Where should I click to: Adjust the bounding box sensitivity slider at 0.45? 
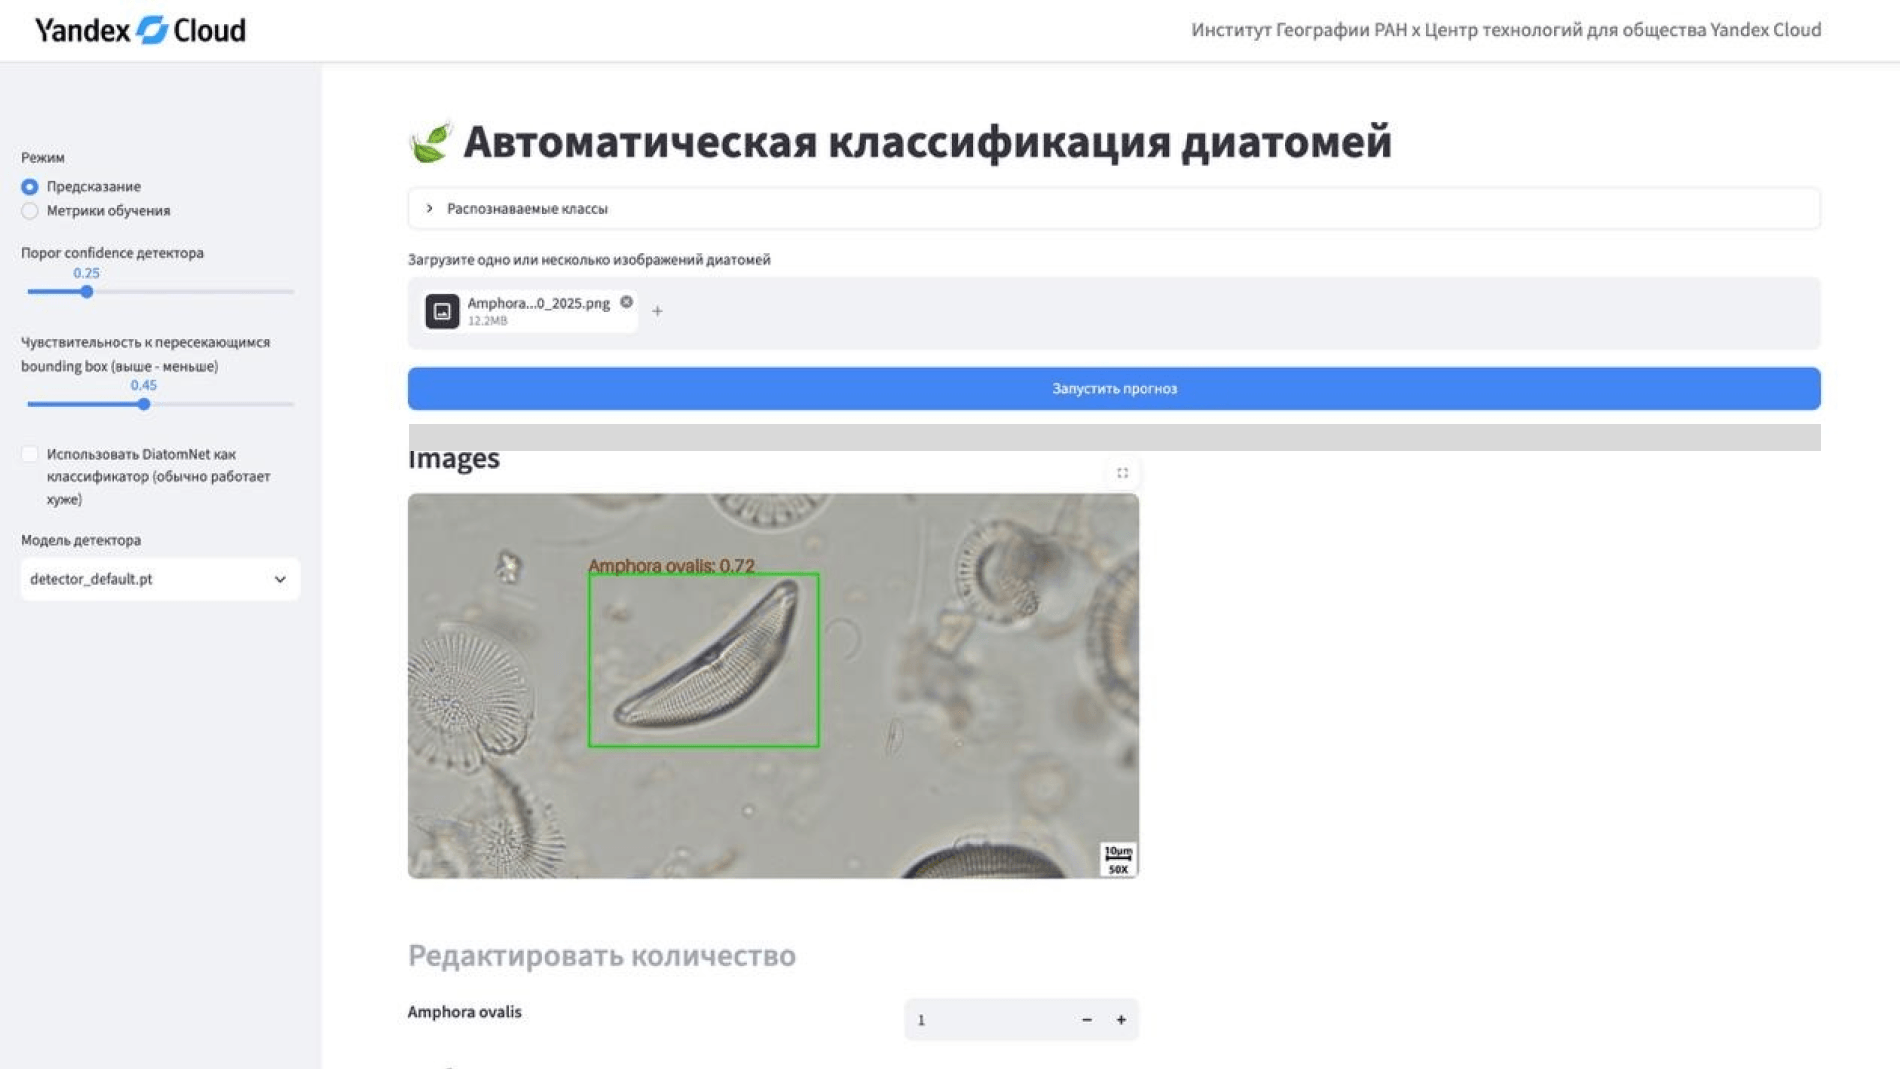(x=144, y=404)
